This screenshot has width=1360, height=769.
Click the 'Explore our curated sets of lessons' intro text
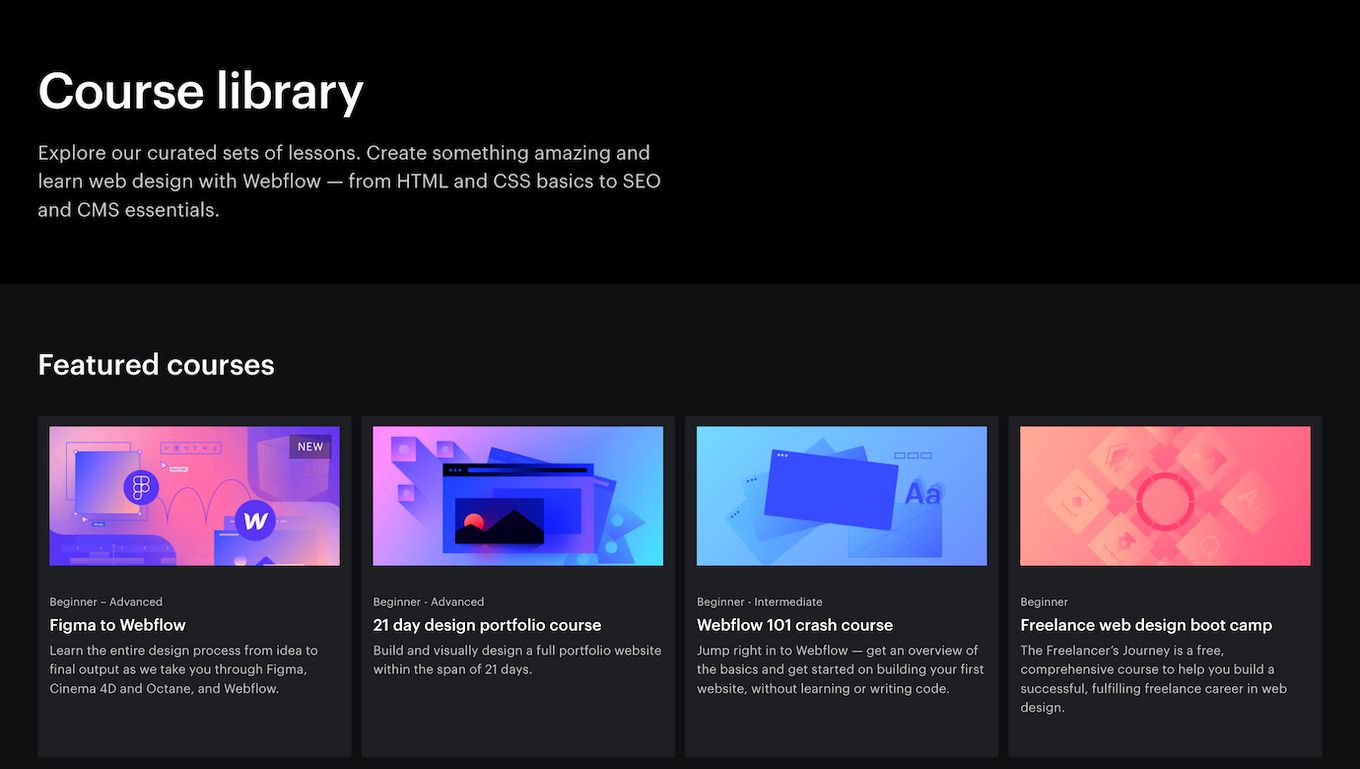(x=349, y=181)
